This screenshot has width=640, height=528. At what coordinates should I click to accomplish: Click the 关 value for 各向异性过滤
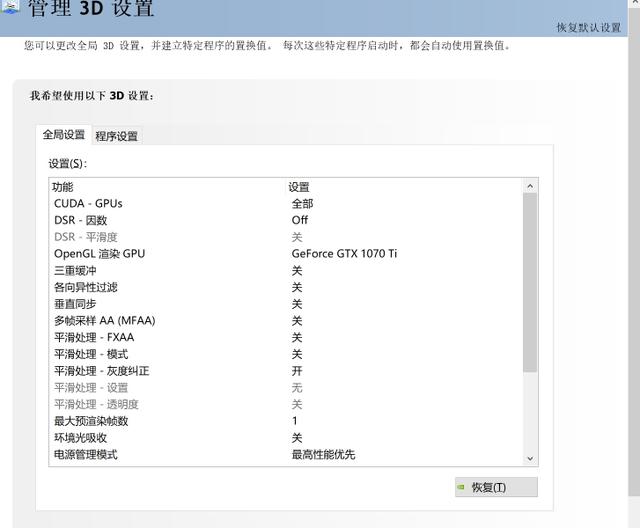point(297,287)
